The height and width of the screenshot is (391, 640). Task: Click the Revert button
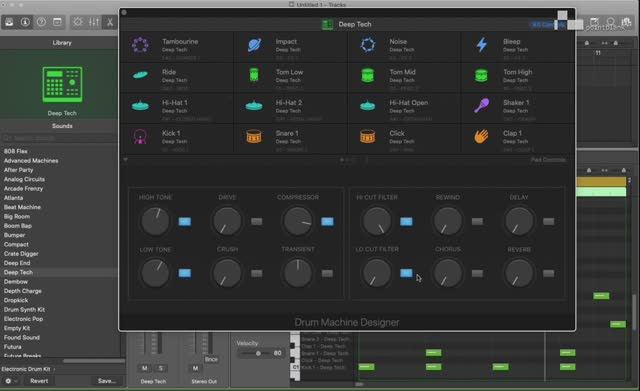coord(39,381)
